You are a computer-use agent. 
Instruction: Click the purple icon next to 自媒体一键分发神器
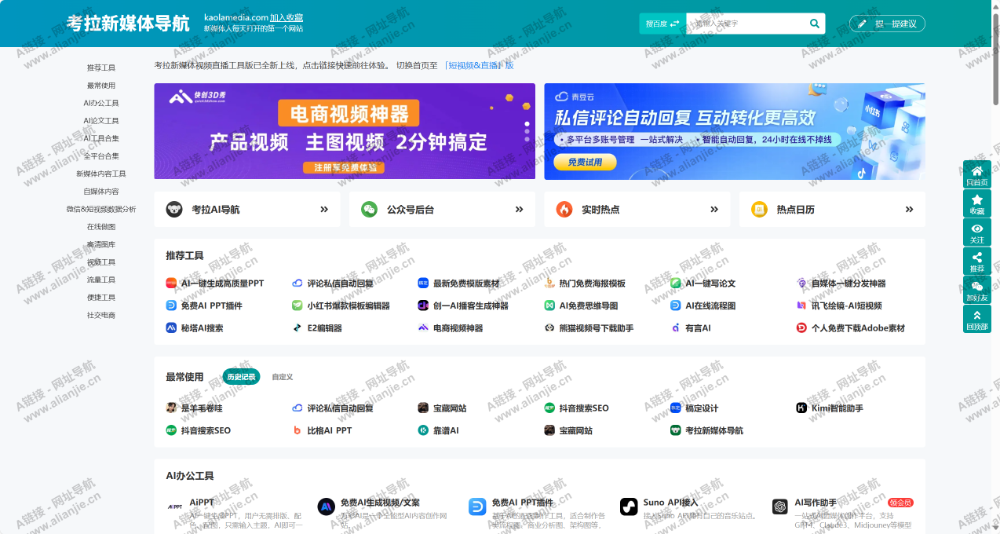click(802, 283)
